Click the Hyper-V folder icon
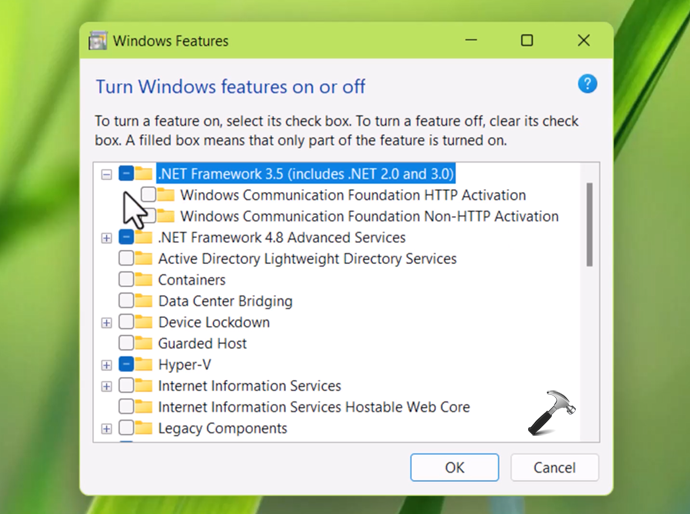Viewport: 690px width, 514px height. tap(144, 364)
